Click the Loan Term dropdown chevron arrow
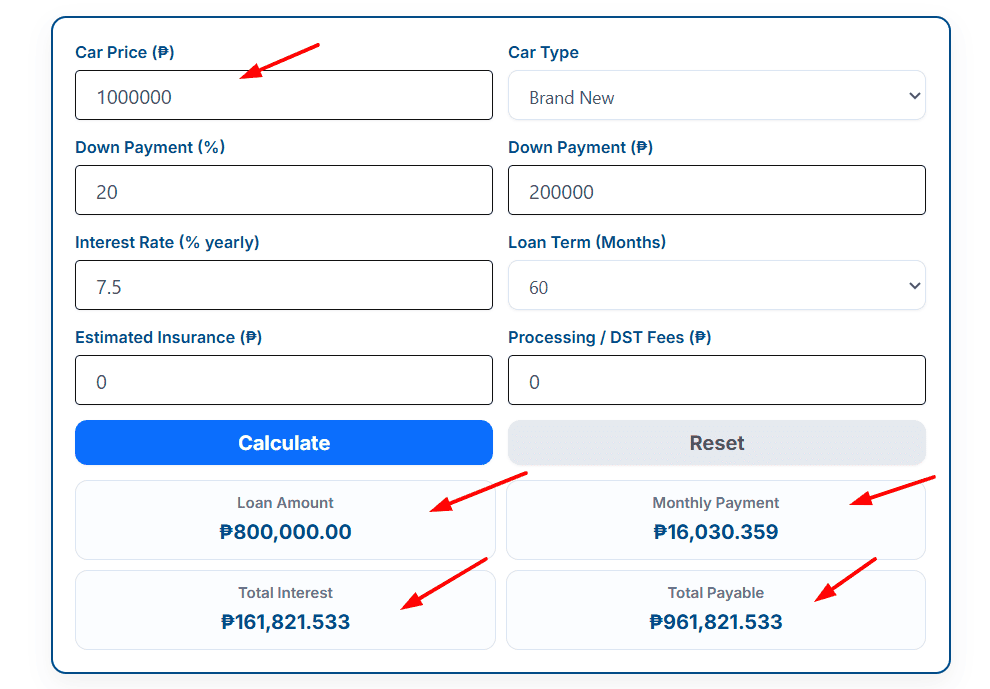The height and width of the screenshot is (689, 990). pos(913,285)
